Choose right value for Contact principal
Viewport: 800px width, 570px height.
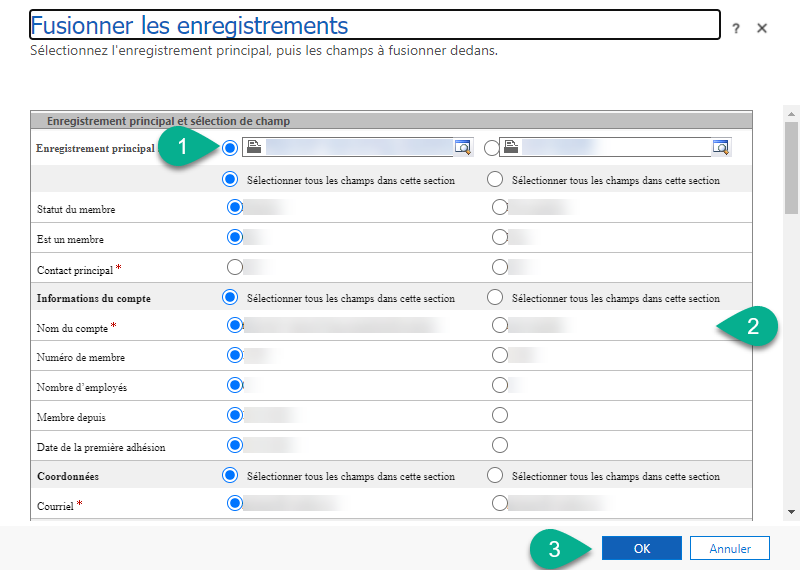tap(500, 267)
